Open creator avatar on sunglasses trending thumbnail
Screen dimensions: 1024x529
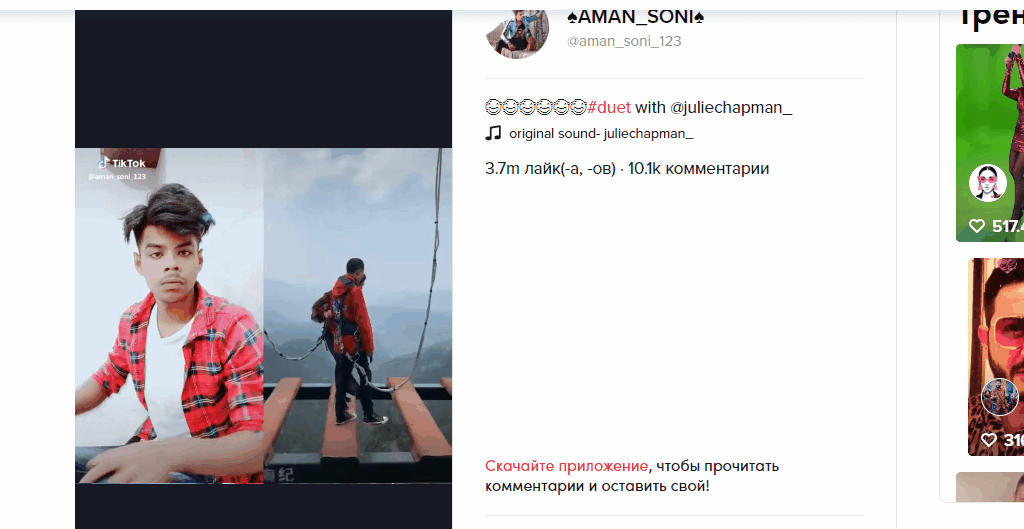[x=1000, y=396]
